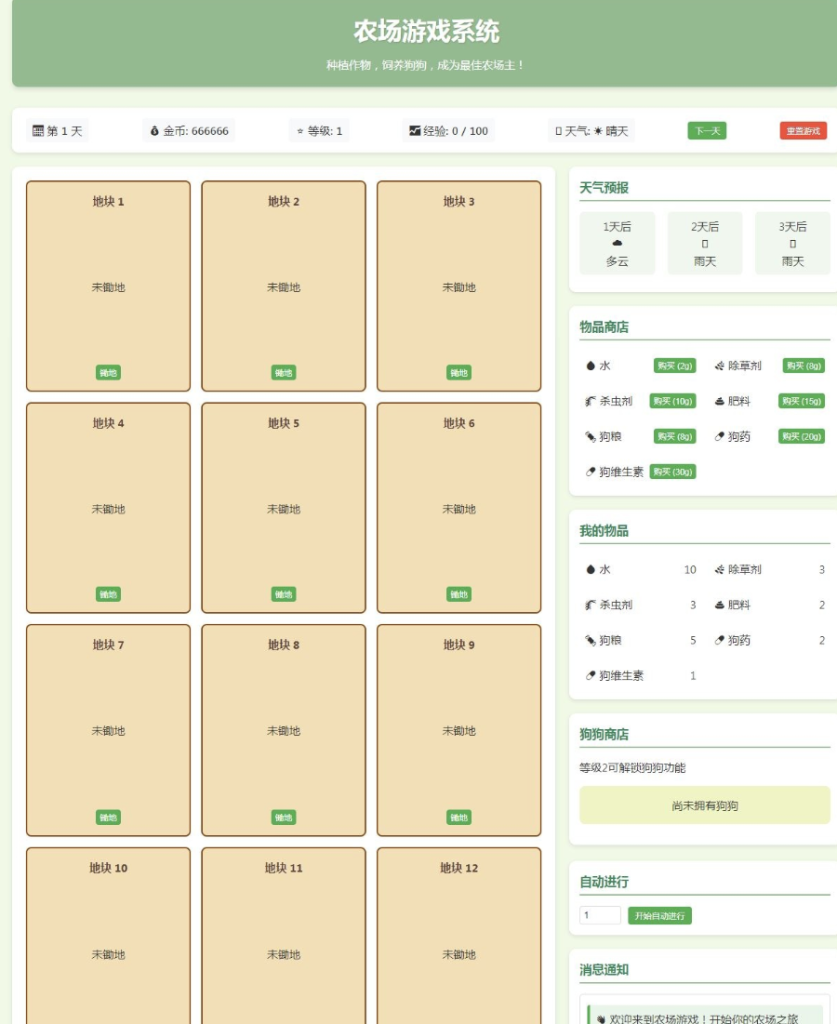The image size is (837, 1024).
Task: Click the 肥料 fertilizer icon
Action: coord(718,403)
